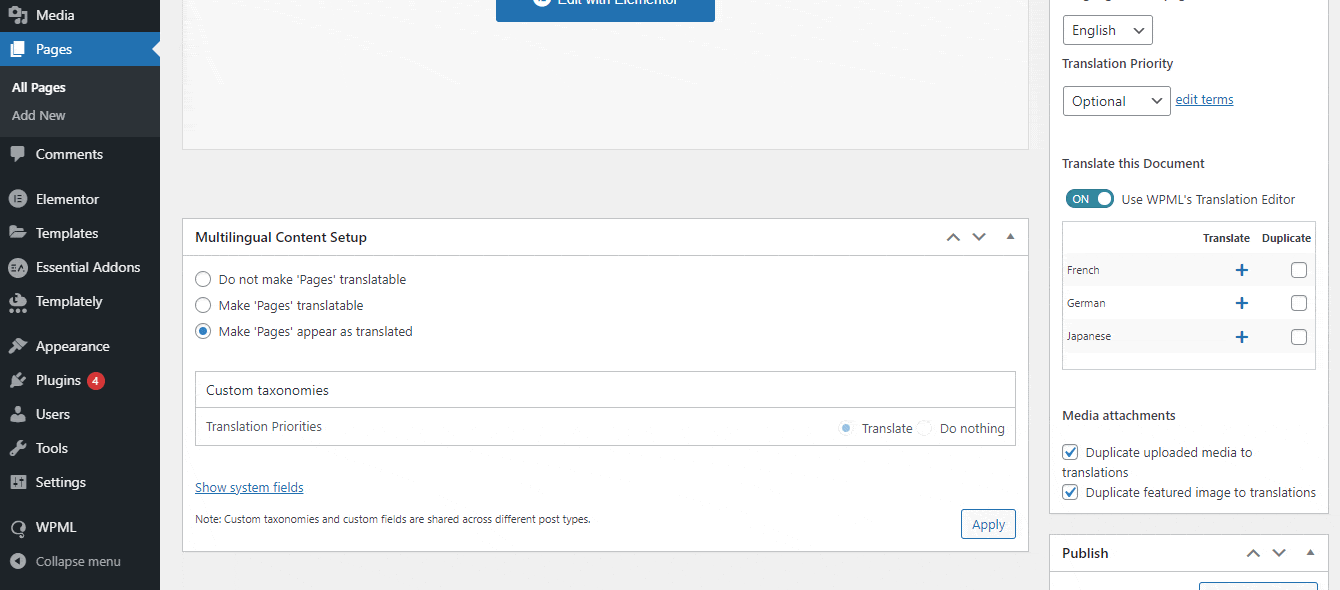The image size is (1340, 590).
Task: Open the WPML sidebar icon
Action: pos(20,527)
